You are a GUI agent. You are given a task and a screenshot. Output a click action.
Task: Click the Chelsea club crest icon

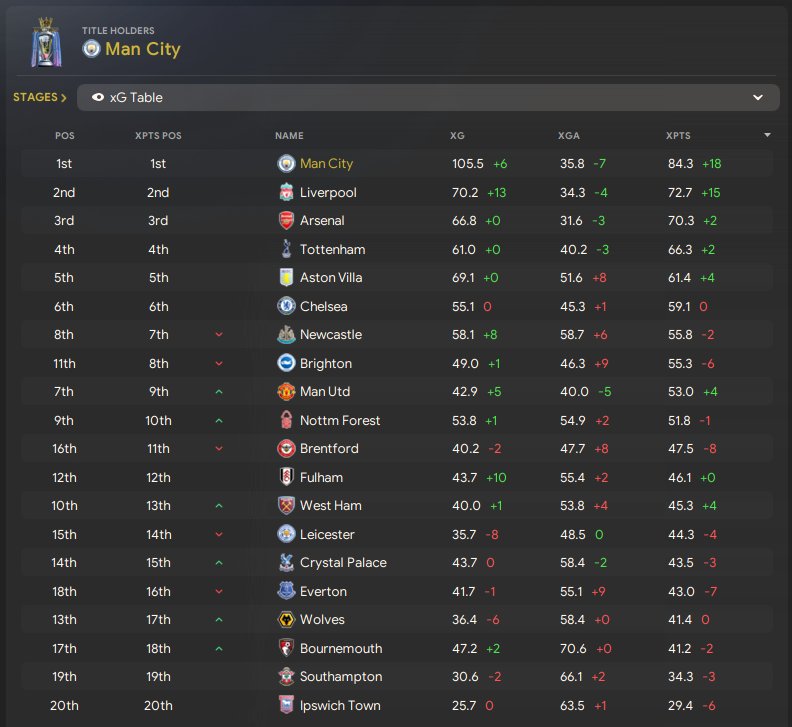click(x=286, y=306)
